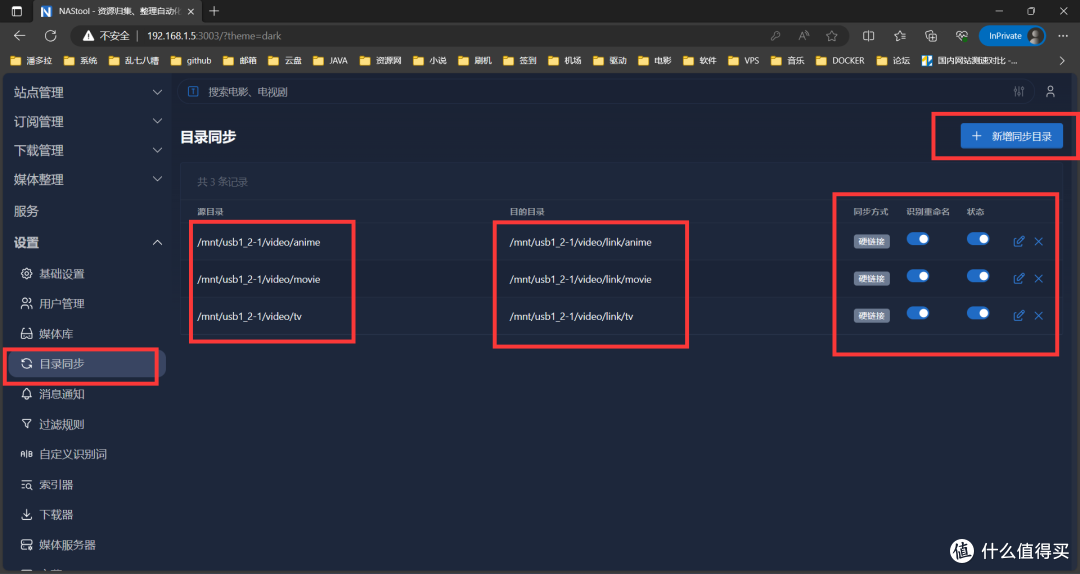Edit the /mnt/usb1_2-1/video/tv sync entry

pos(1019,316)
